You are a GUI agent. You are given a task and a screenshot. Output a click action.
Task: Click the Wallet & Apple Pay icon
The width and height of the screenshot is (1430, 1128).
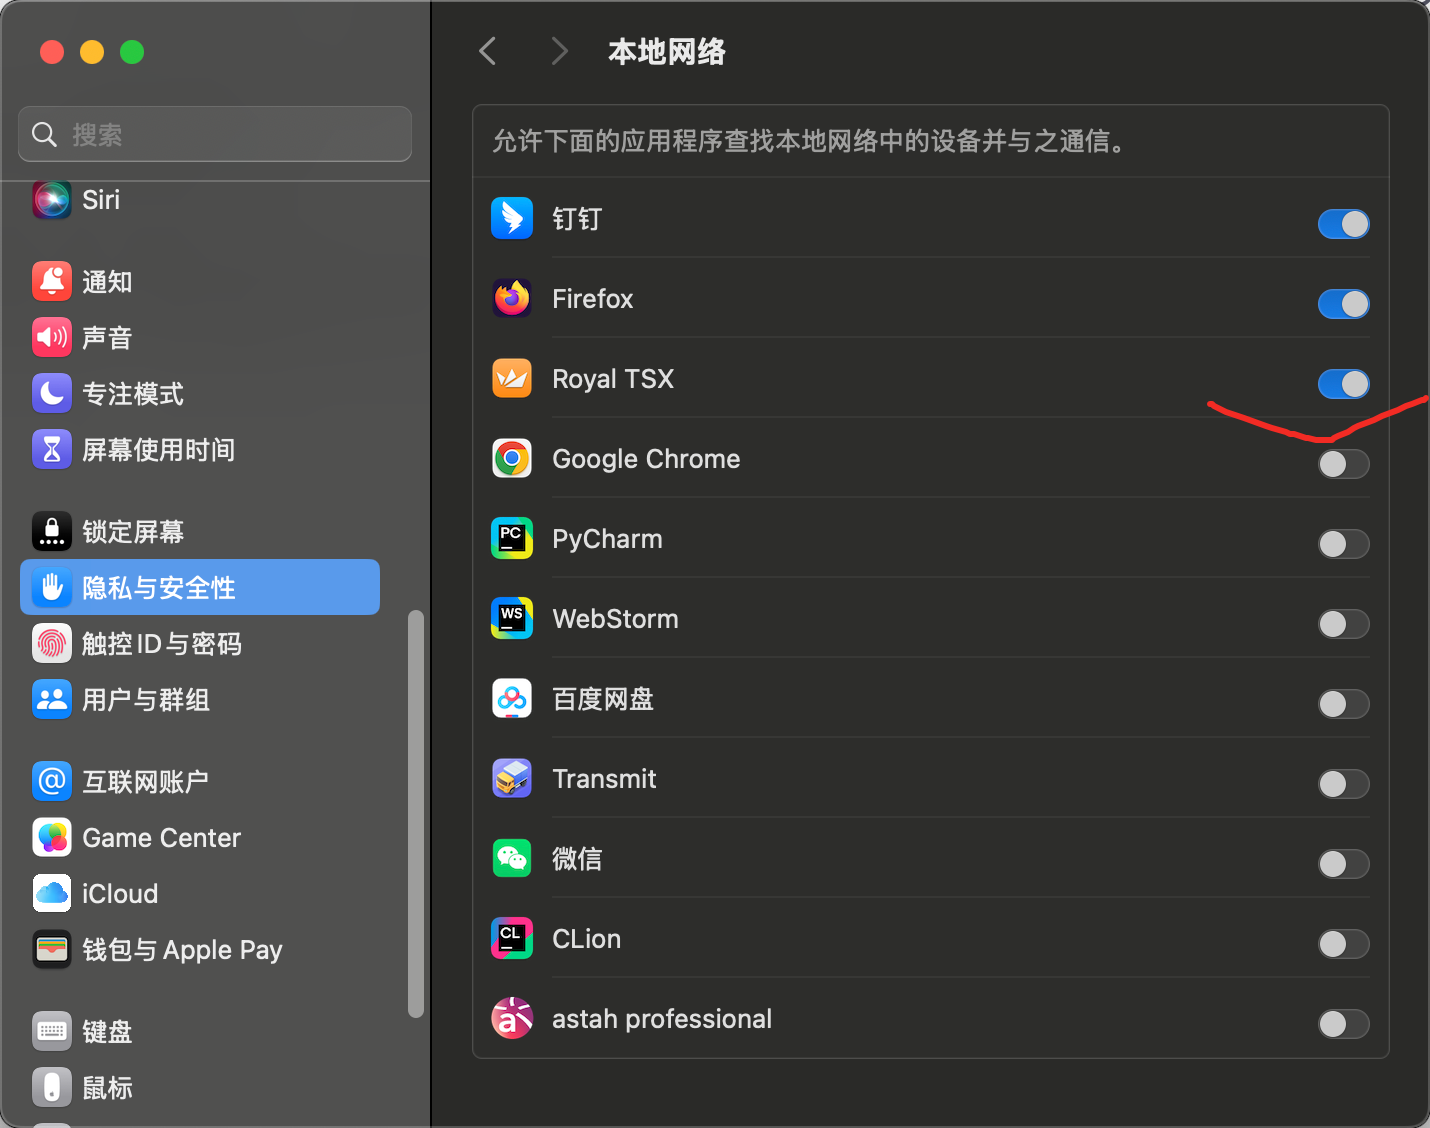52,950
